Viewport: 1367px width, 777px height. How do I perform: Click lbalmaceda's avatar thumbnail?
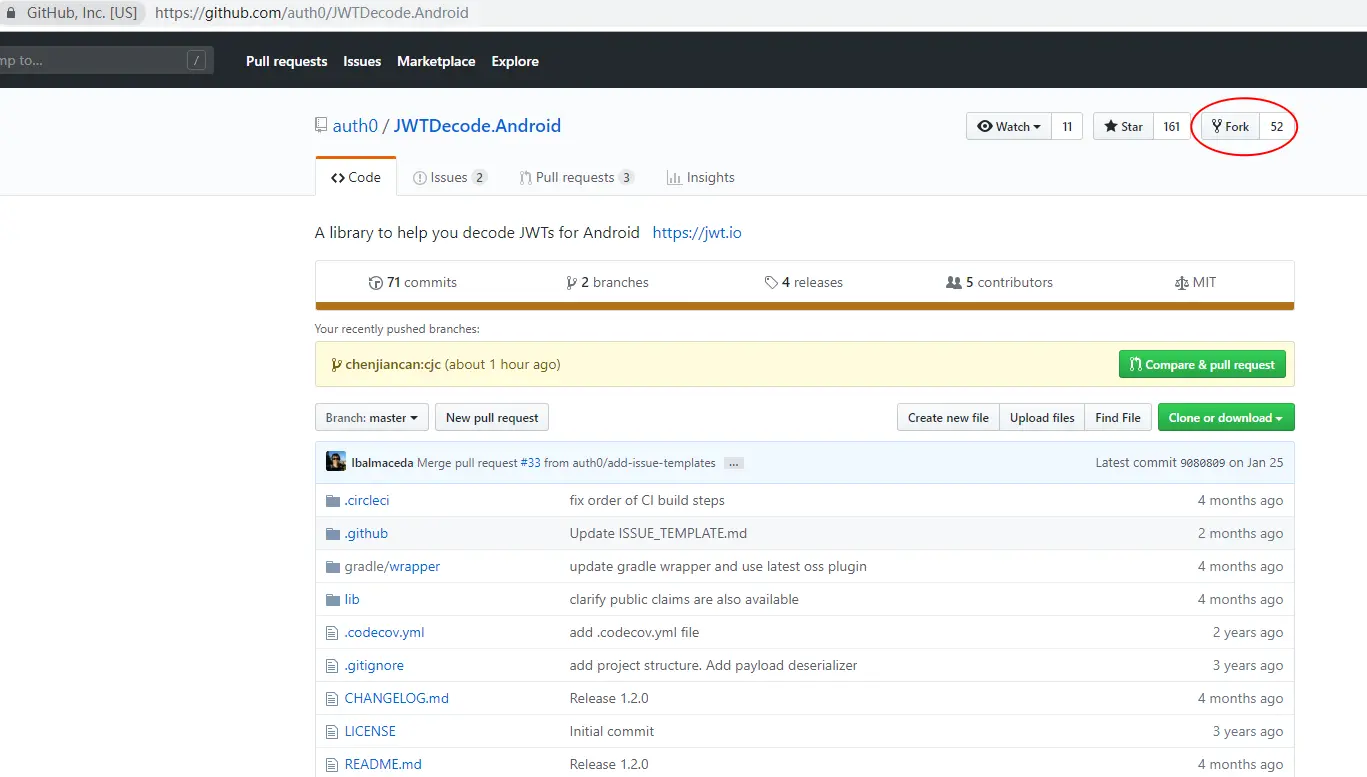pos(336,462)
